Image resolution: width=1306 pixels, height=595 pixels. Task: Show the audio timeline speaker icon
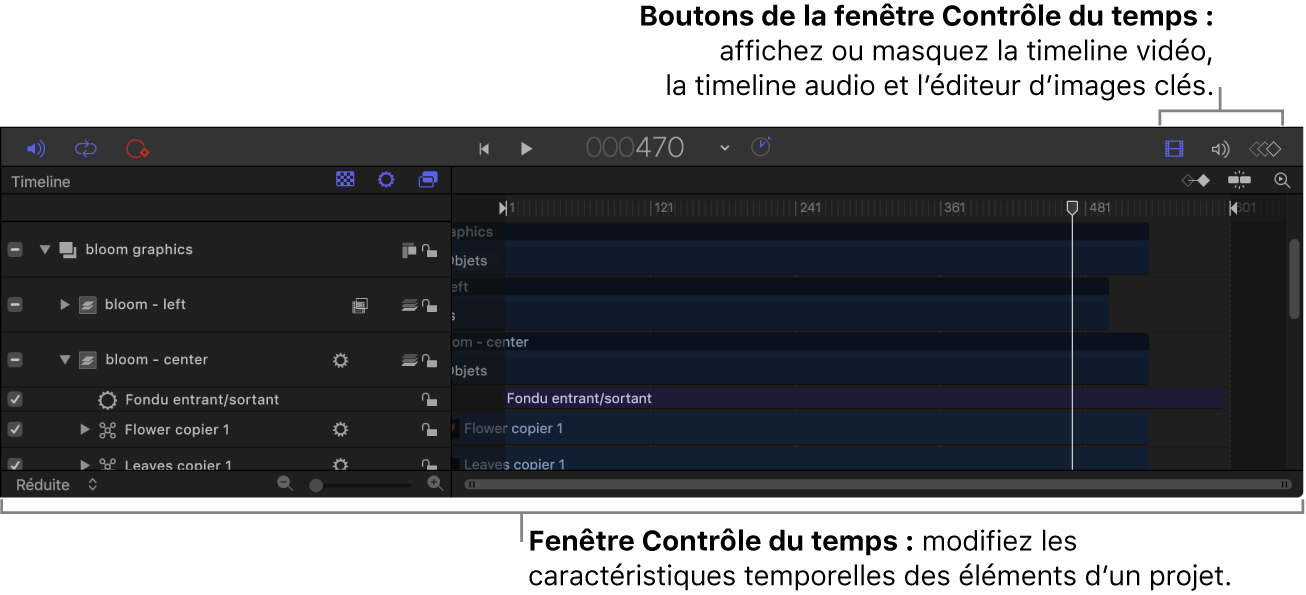(x=1220, y=148)
